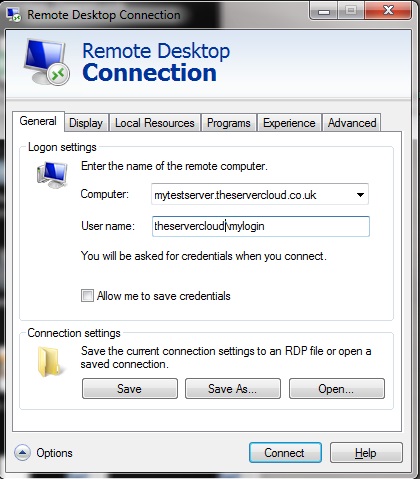Select the Programs tab
Viewport: 420px width, 479px height.
tap(229, 123)
